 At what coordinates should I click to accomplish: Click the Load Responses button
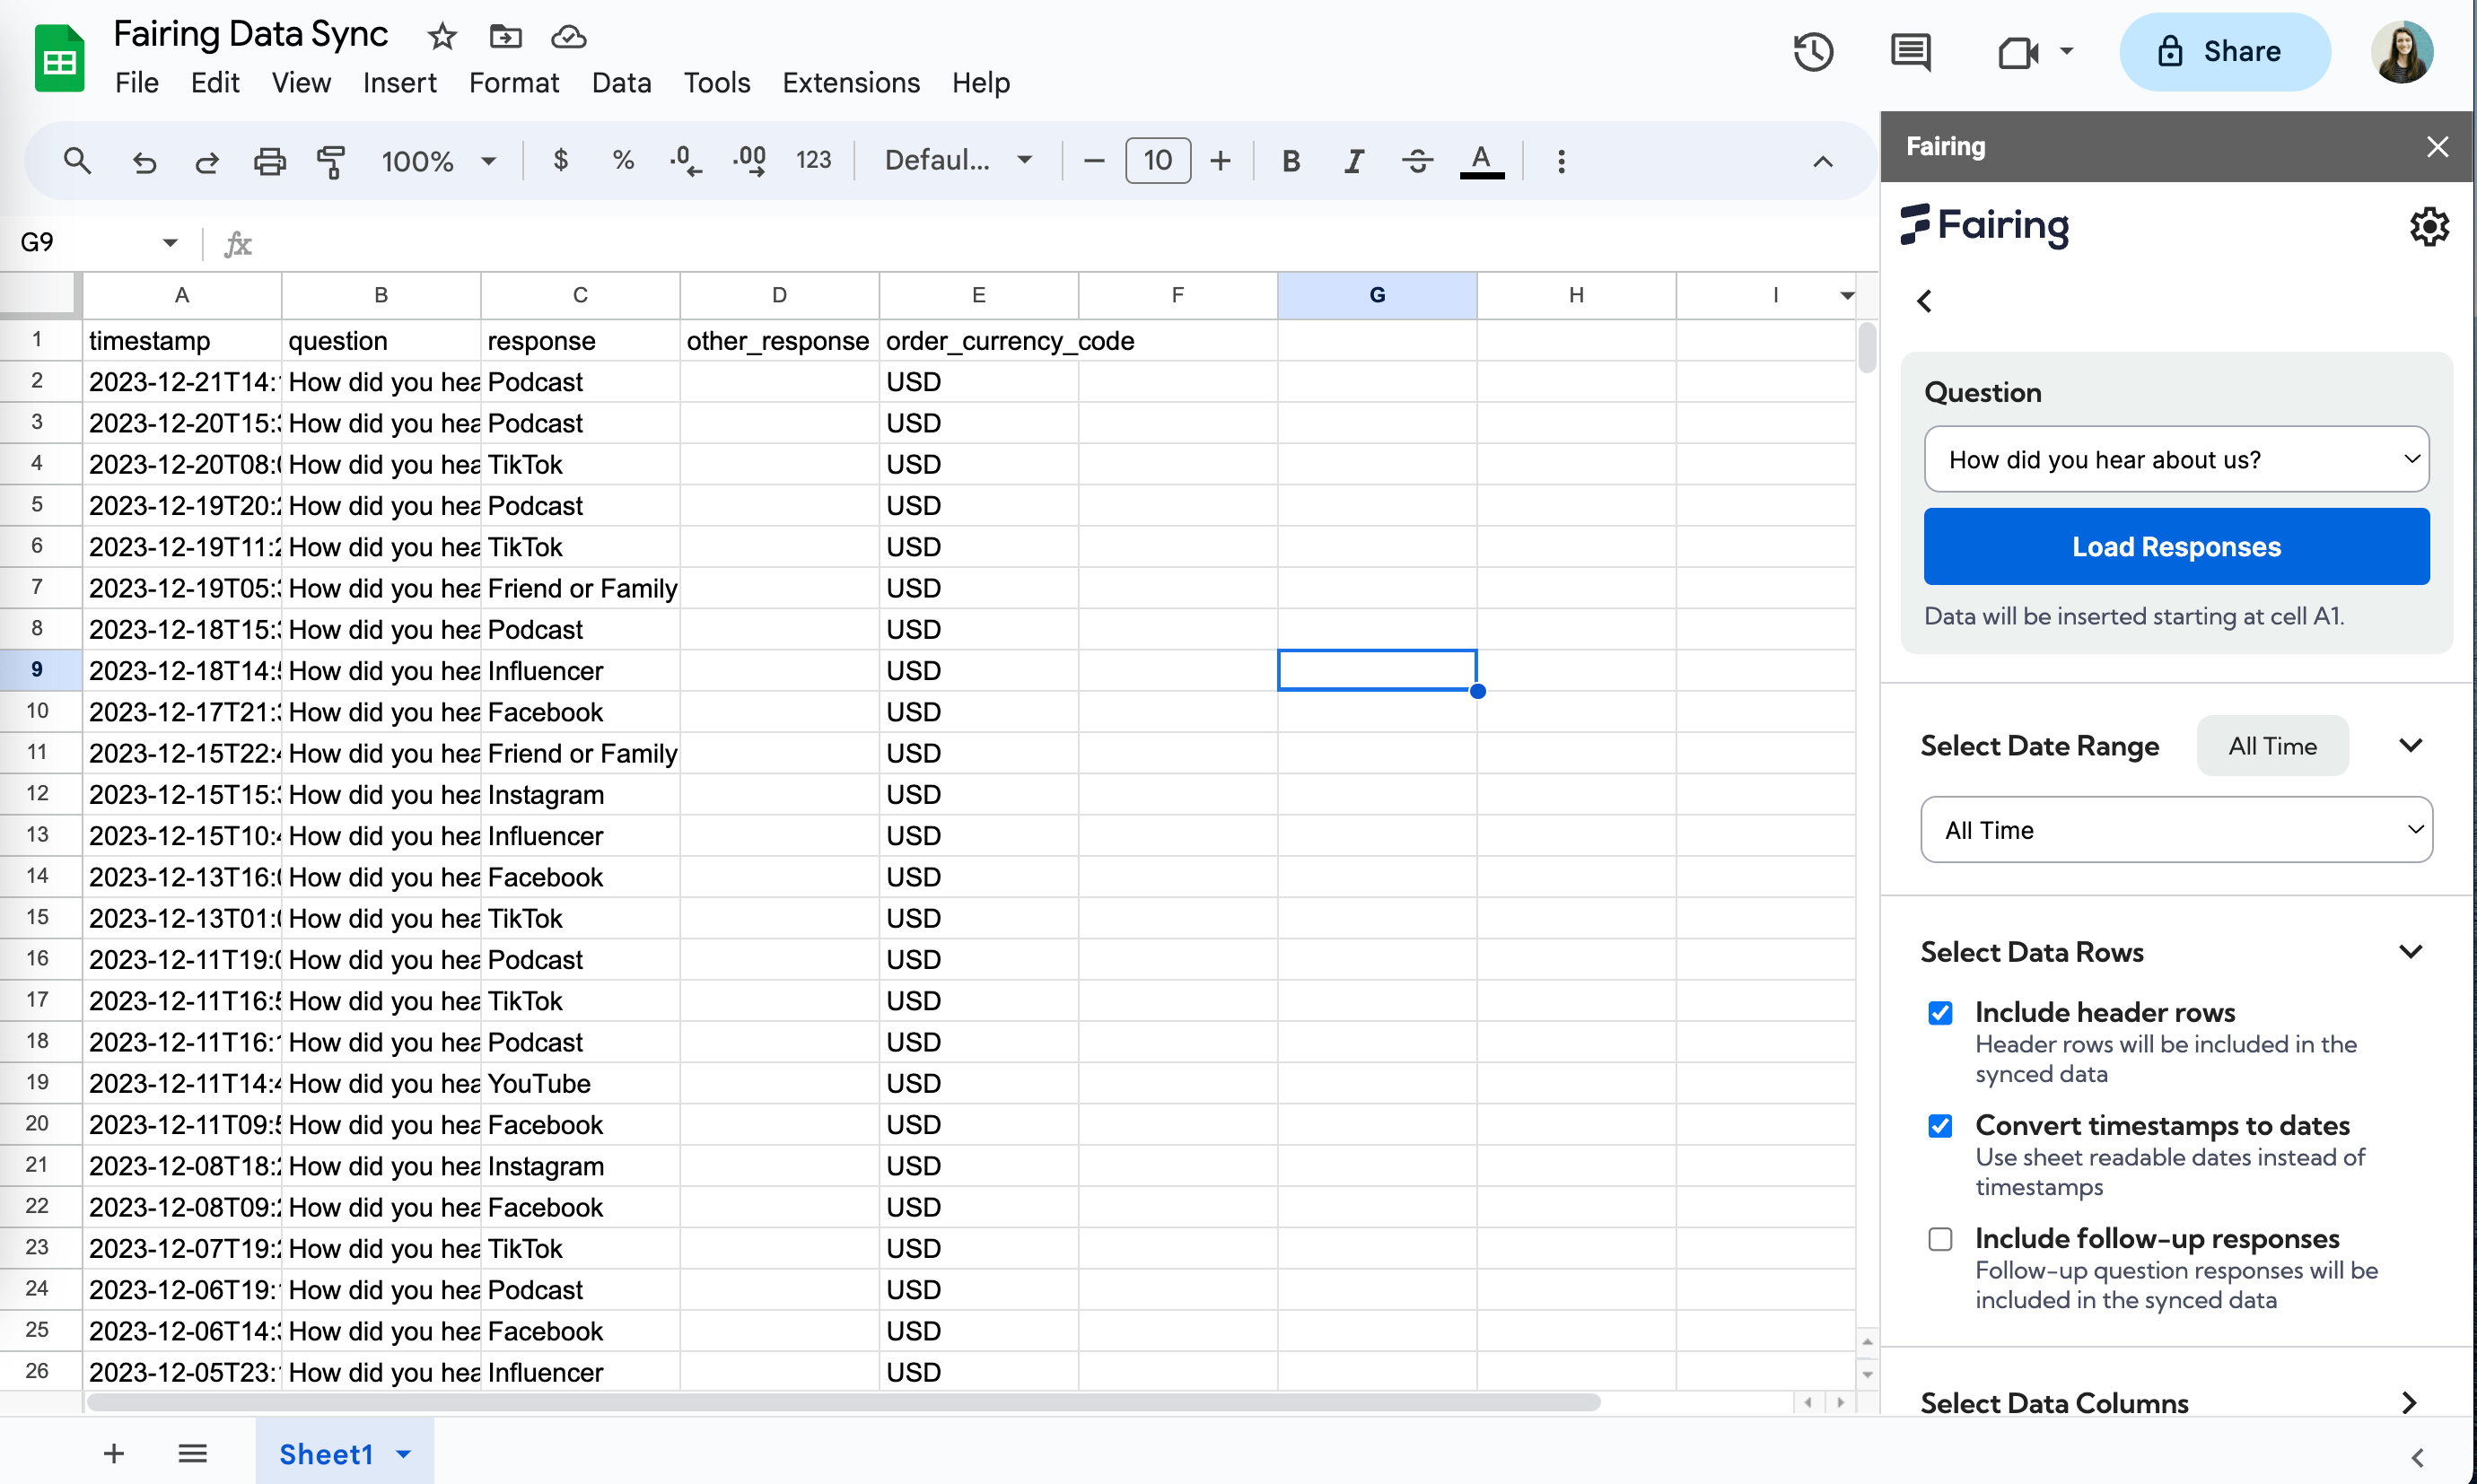point(2176,546)
